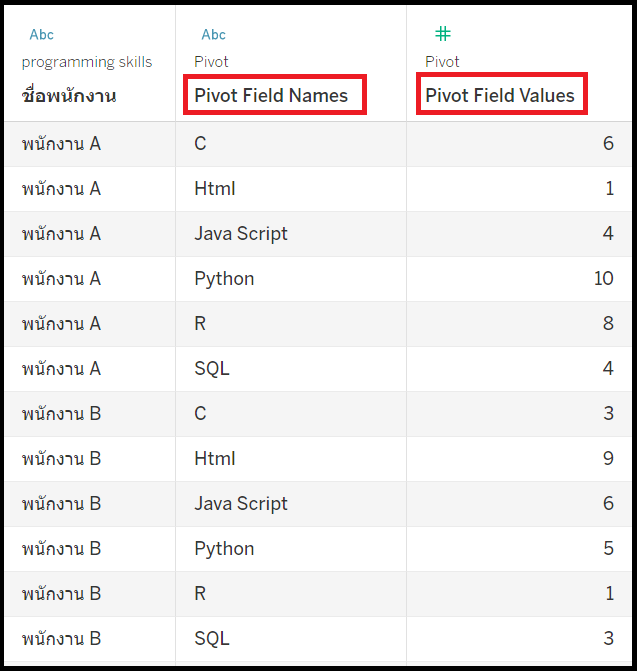This screenshot has height=671, width=637.
Task: Change the number (#) data type icon
Action: pyautogui.click(x=442, y=34)
